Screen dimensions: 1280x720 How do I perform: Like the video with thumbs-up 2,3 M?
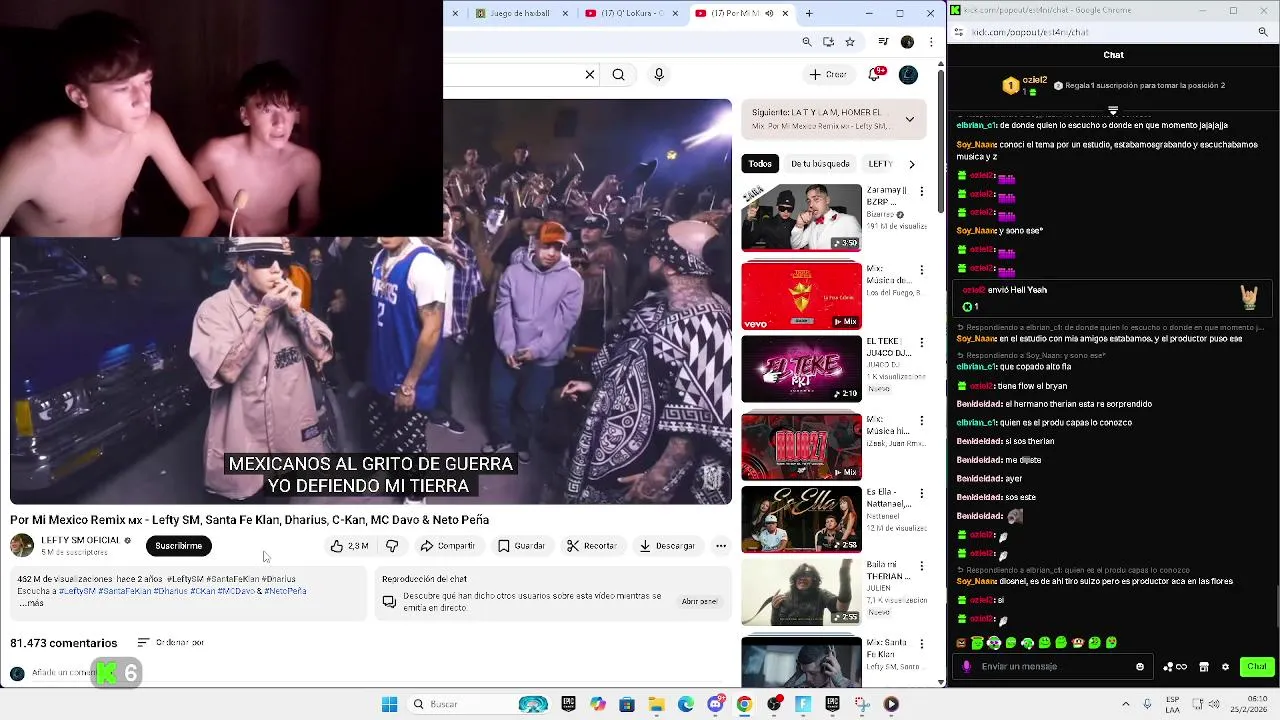coord(349,546)
